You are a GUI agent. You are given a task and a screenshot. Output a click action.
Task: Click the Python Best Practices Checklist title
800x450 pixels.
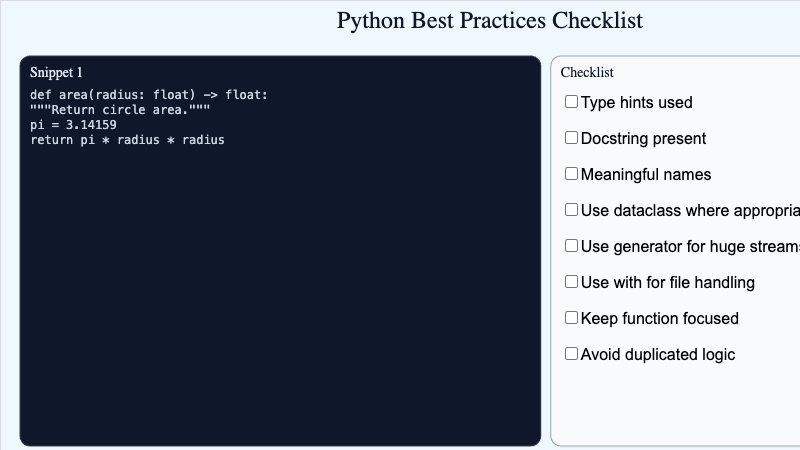point(489,21)
